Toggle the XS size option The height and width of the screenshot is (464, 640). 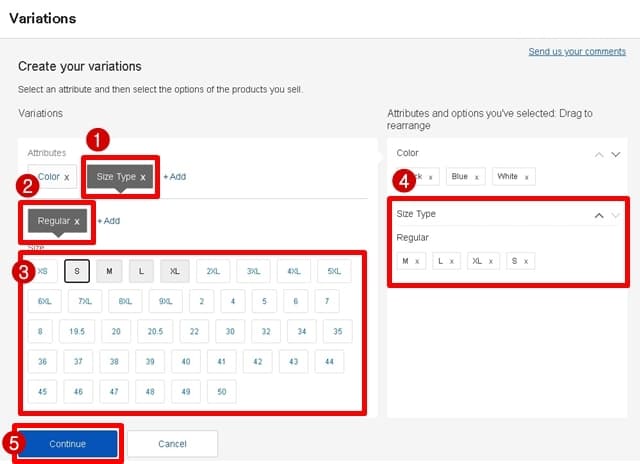40,271
